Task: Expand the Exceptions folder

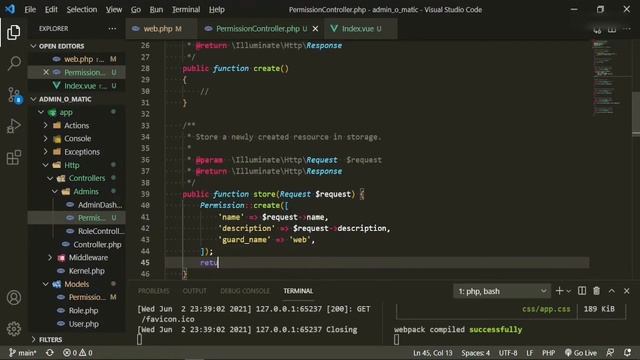Action: [46, 152]
